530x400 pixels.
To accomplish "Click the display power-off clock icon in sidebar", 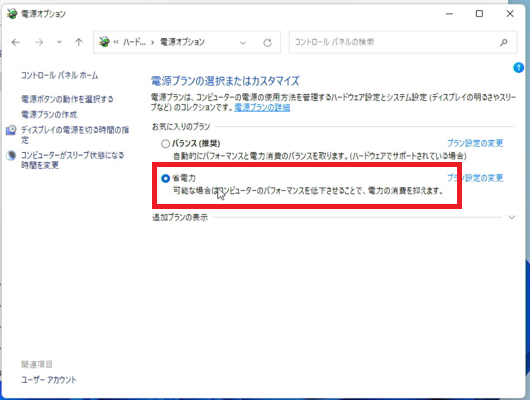I will (11, 130).
